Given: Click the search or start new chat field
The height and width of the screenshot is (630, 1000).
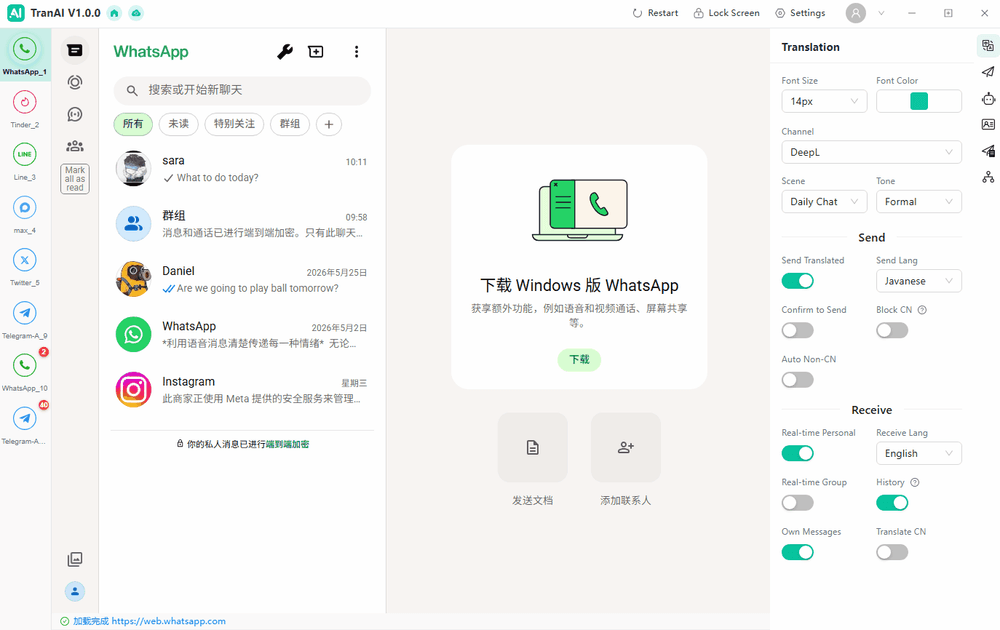Looking at the screenshot, I should click(x=242, y=91).
